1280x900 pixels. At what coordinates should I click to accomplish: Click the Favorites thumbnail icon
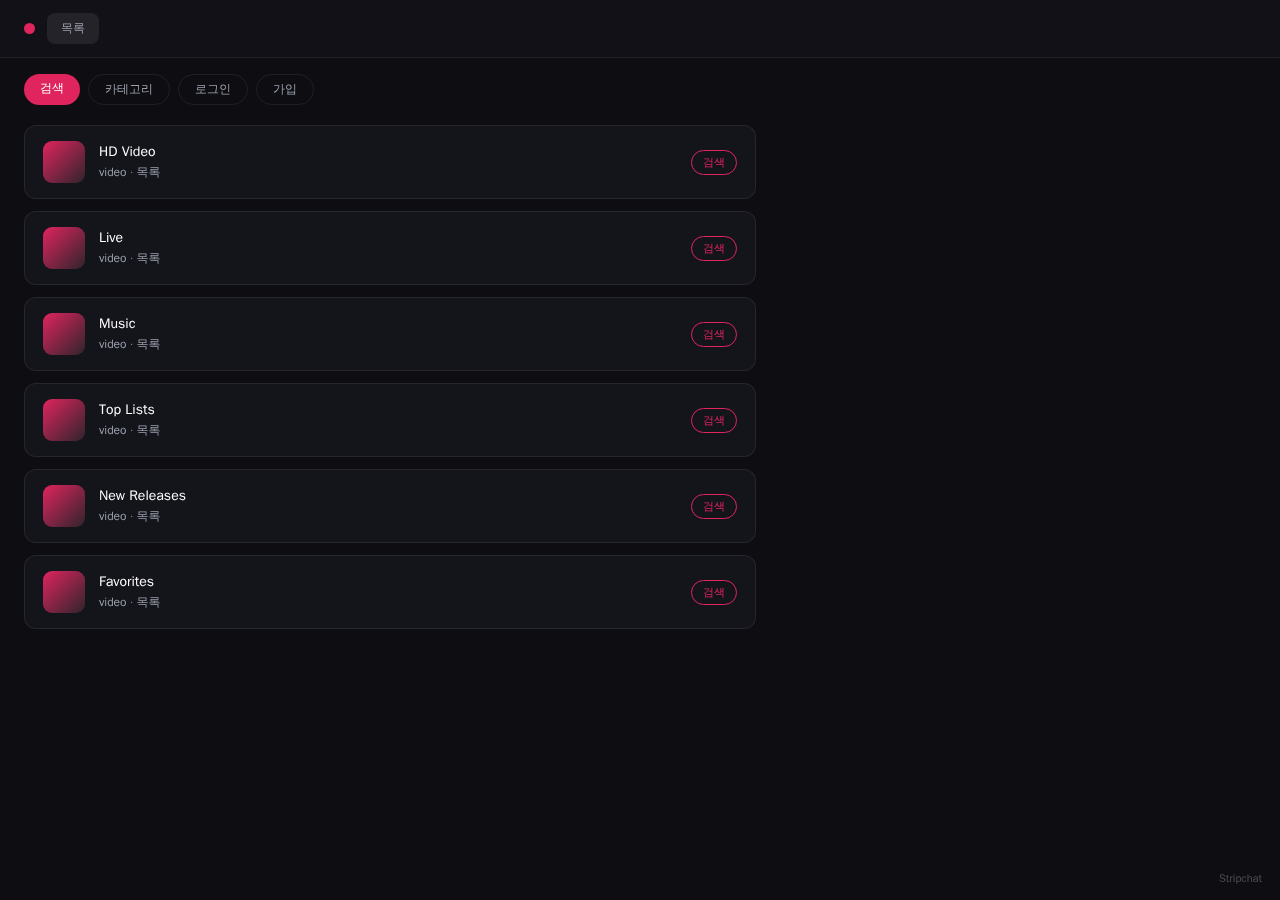pyautogui.click(x=64, y=592)
